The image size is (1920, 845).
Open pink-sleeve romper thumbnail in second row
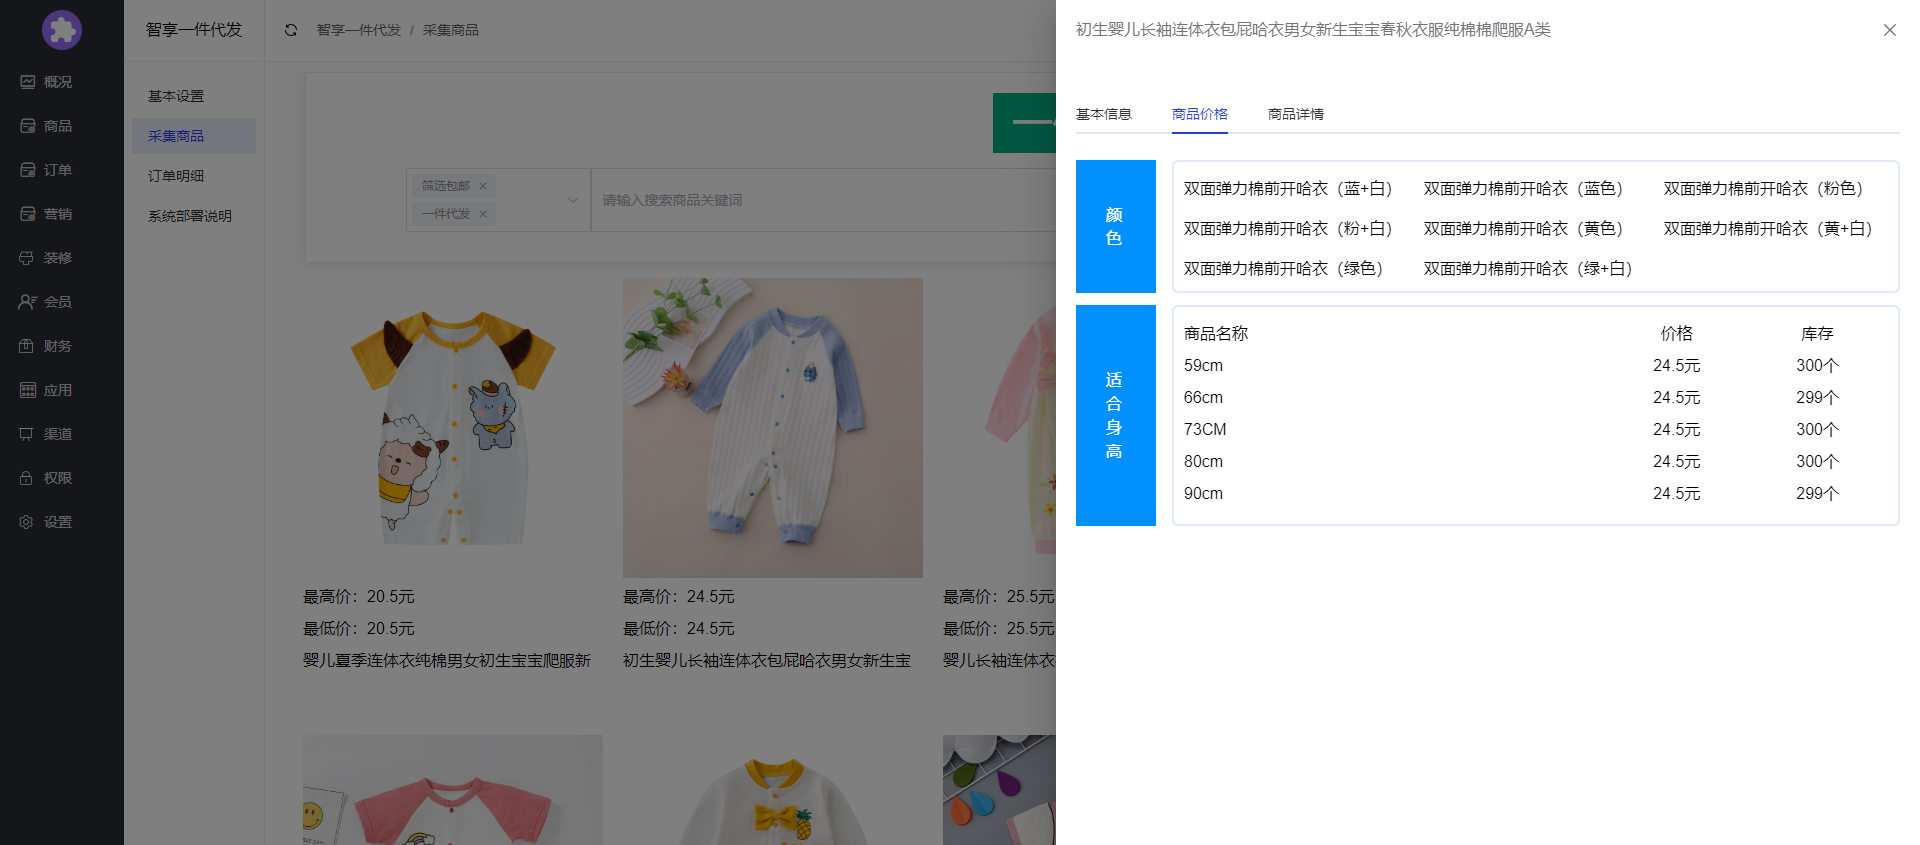click(x=453, y=790)
